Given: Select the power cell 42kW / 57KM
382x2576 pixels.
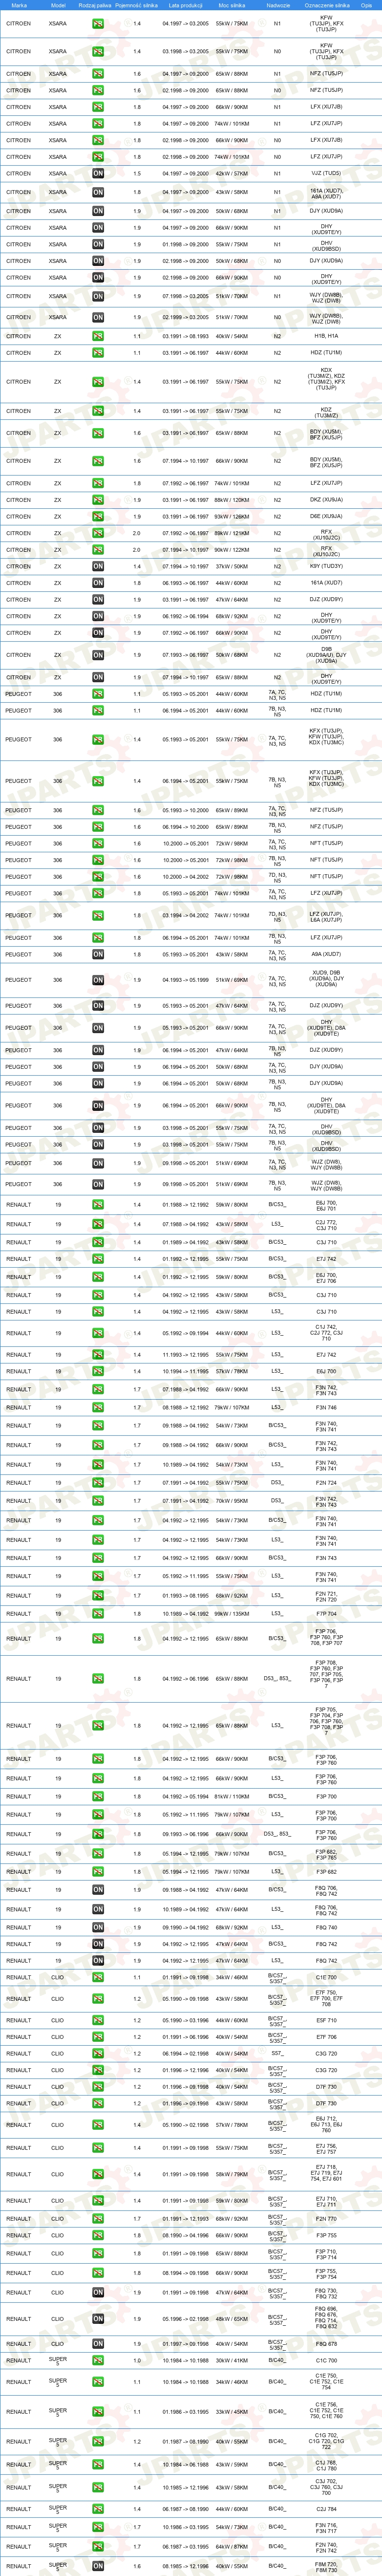Looking at the screenshot, I should point(232,173).
